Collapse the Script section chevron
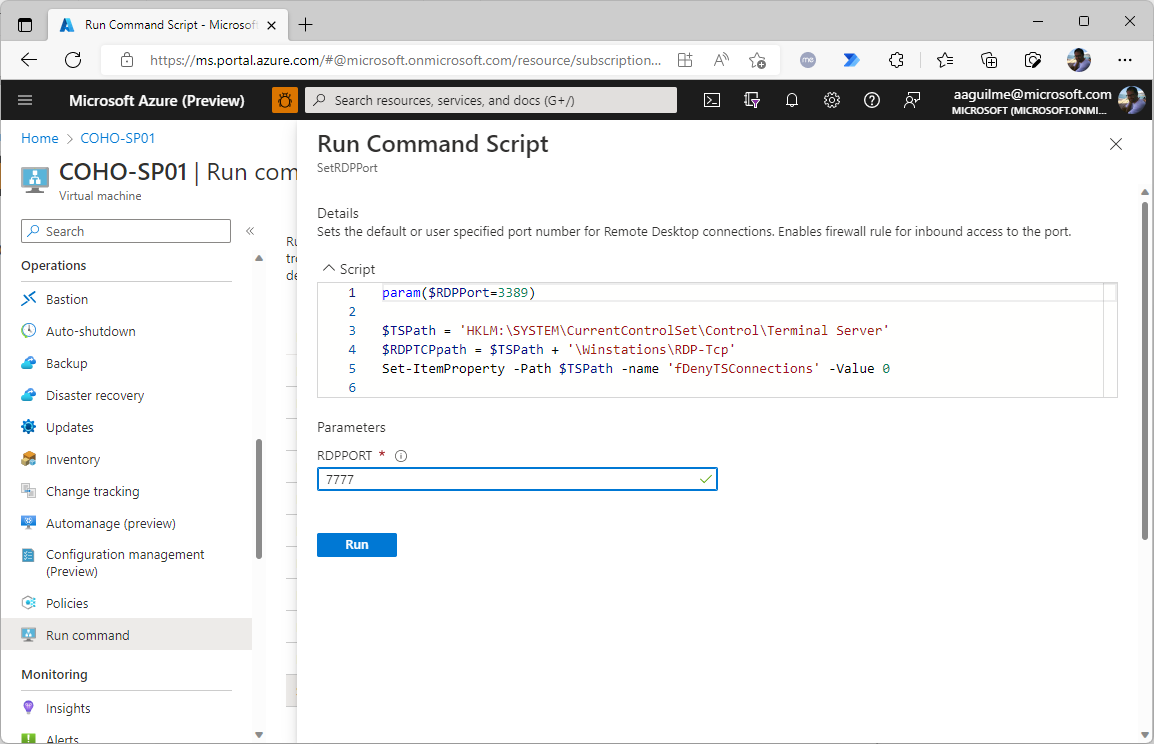 328,269
